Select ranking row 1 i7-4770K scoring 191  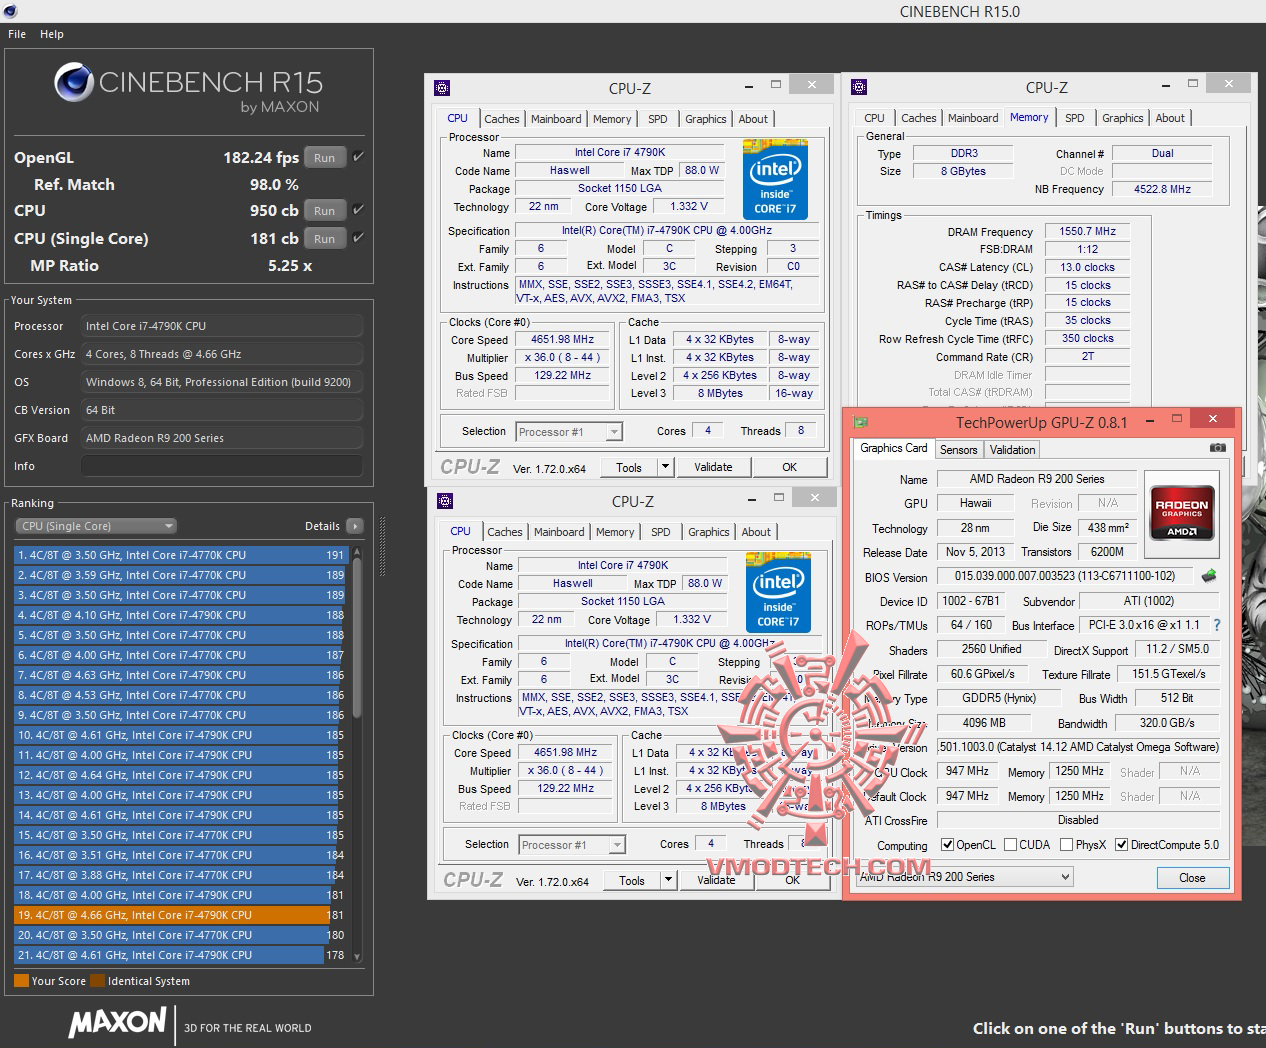pos(180,555)
